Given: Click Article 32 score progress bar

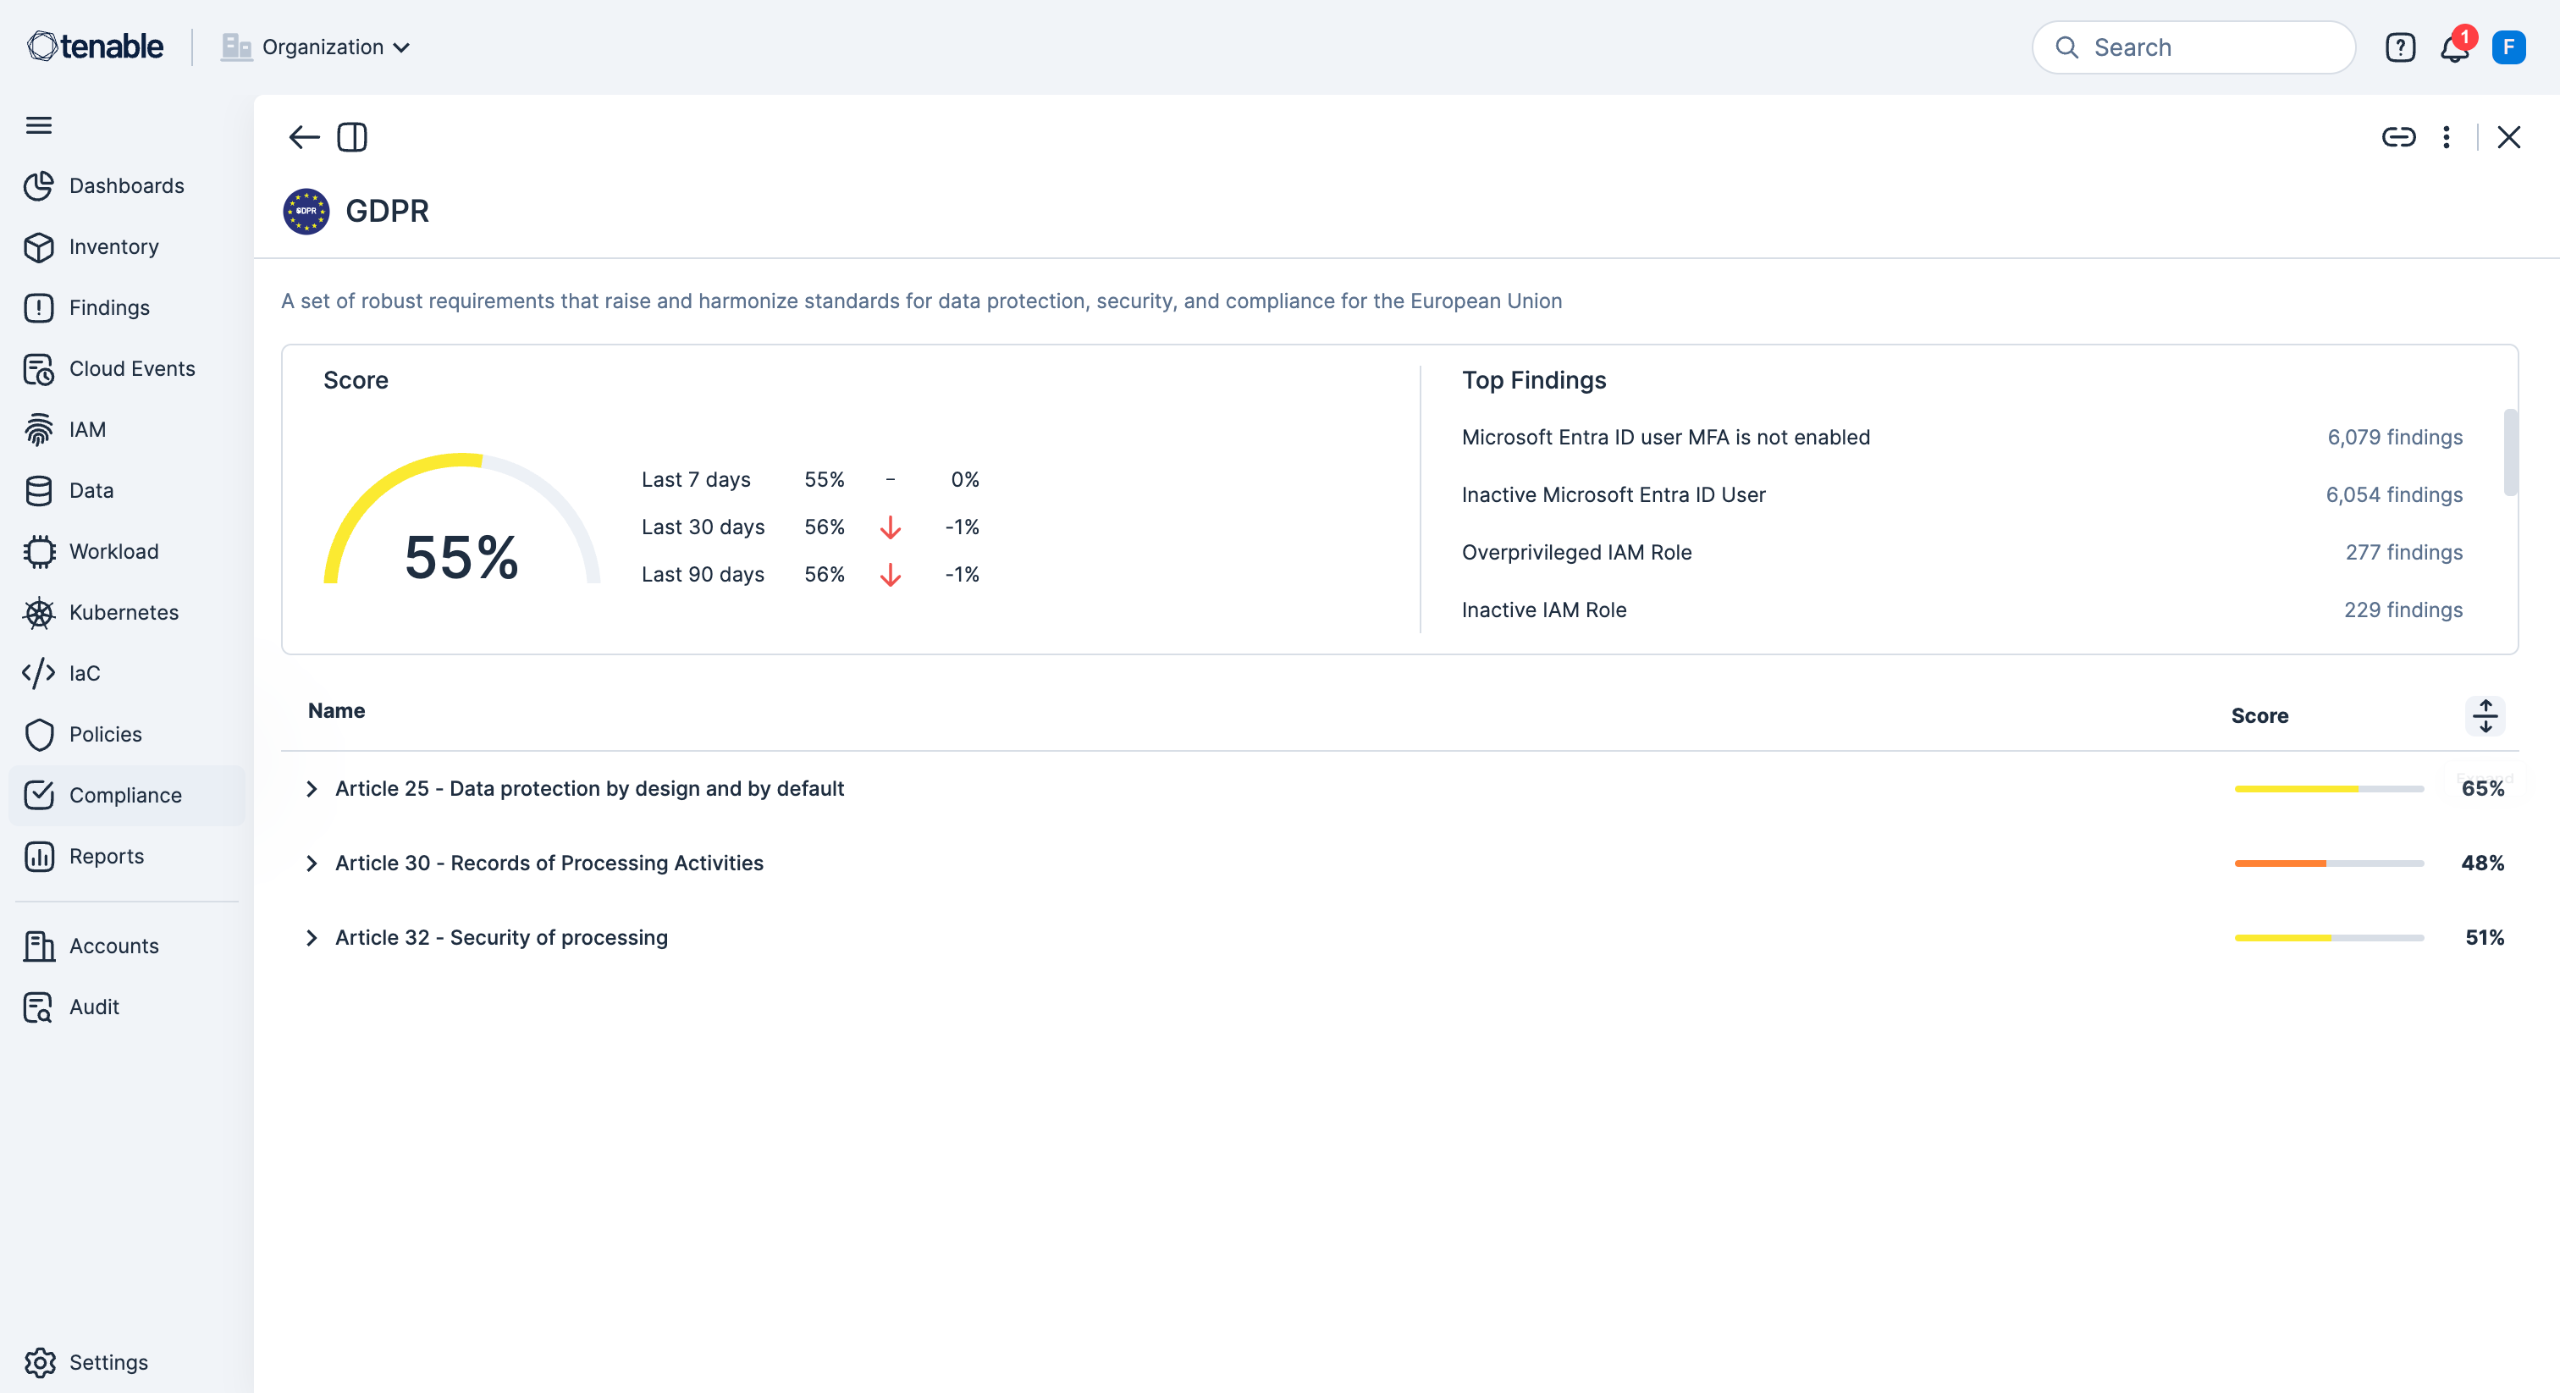Looking at the screenshot, I should [2328, 938].
